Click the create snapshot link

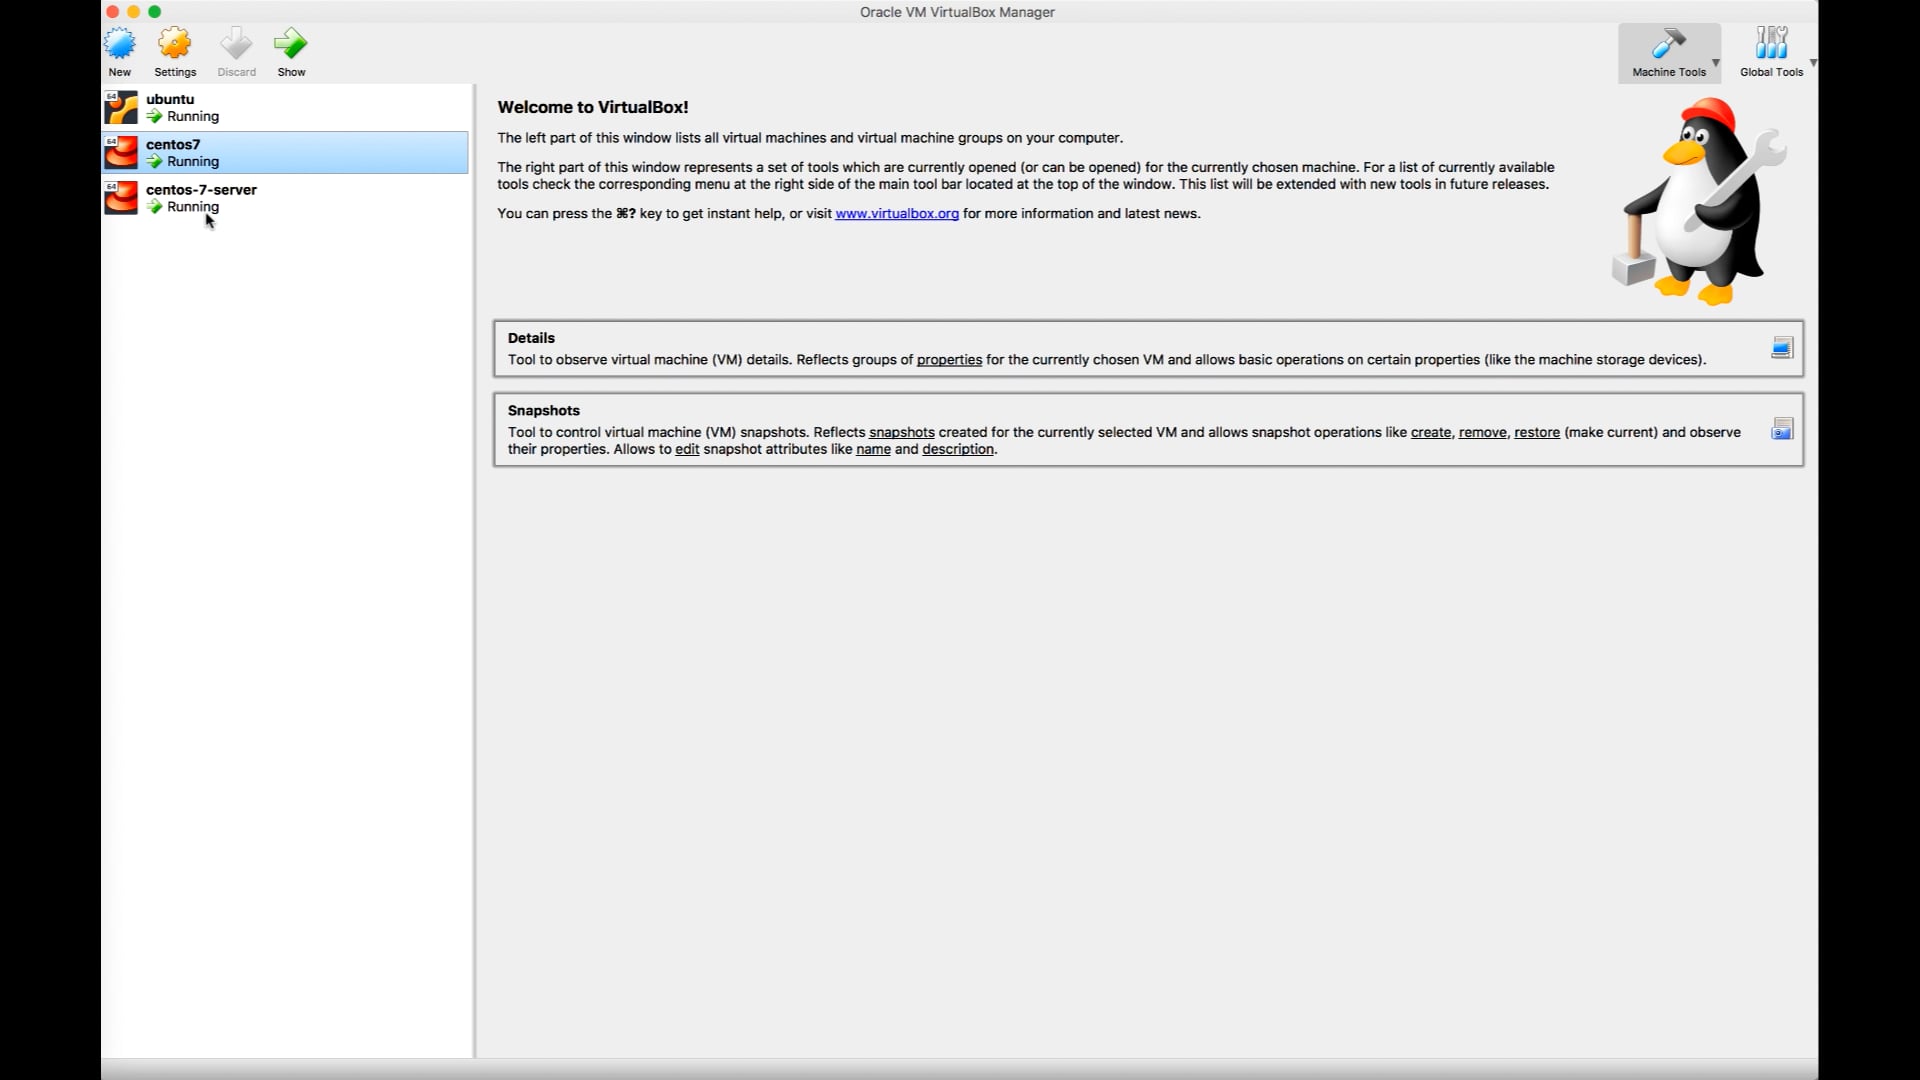click(x=1430, y=433)
